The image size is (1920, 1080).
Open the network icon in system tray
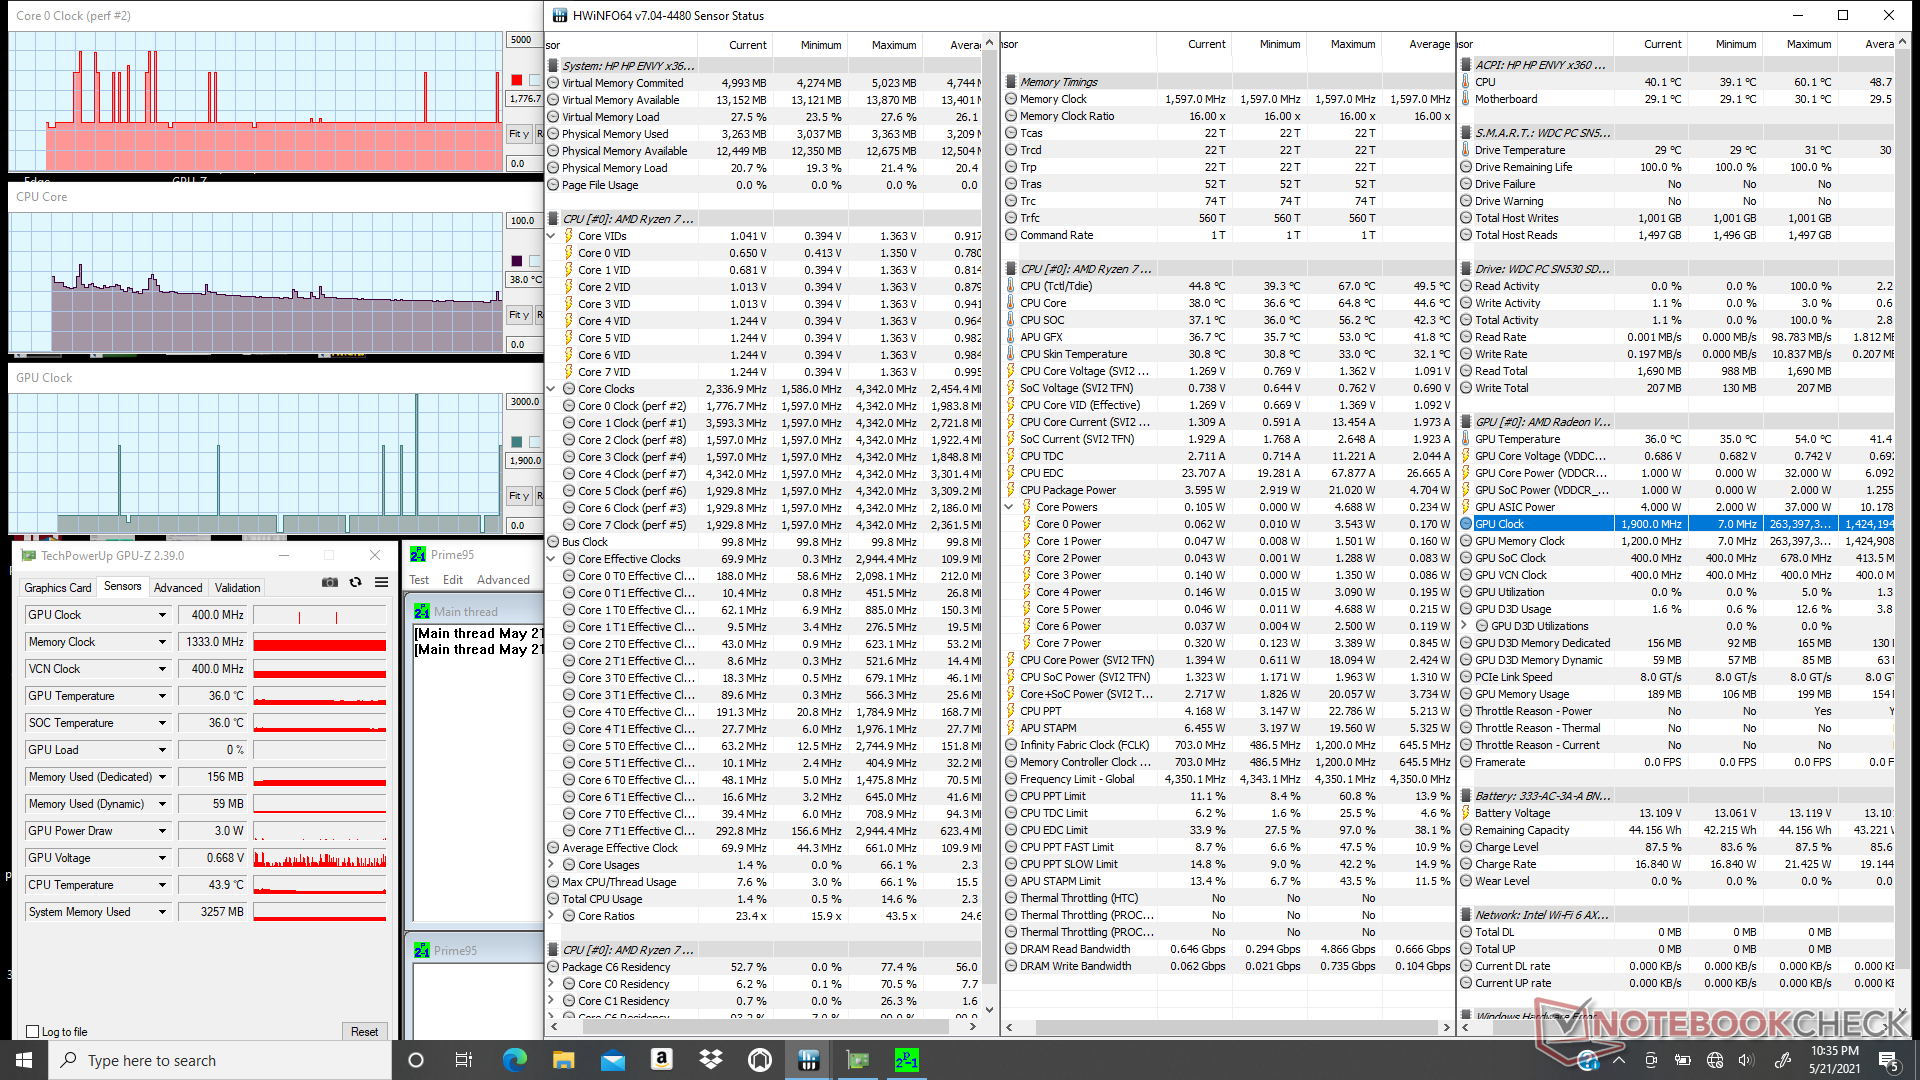click(x=1715, y=1060)
